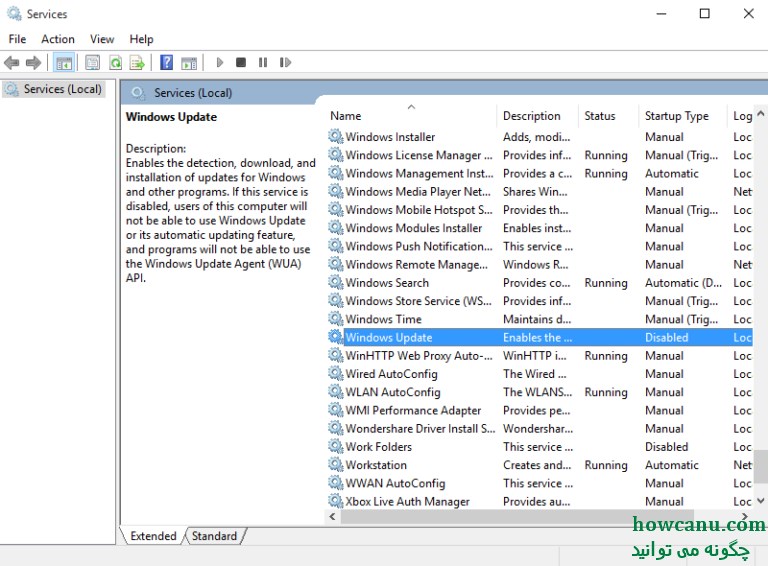Open the View menu

click(x=102, y=39)
